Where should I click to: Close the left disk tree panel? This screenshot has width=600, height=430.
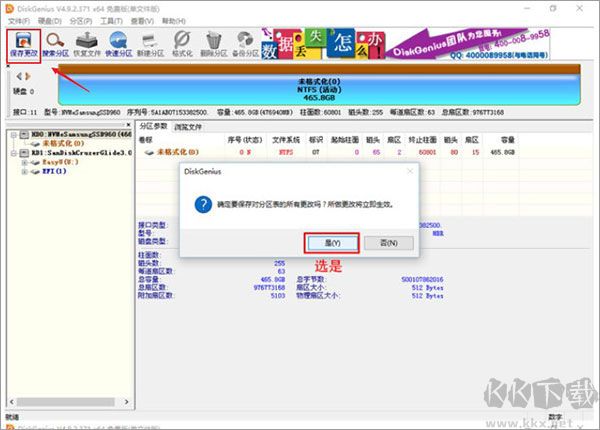(x=129, y=125)
